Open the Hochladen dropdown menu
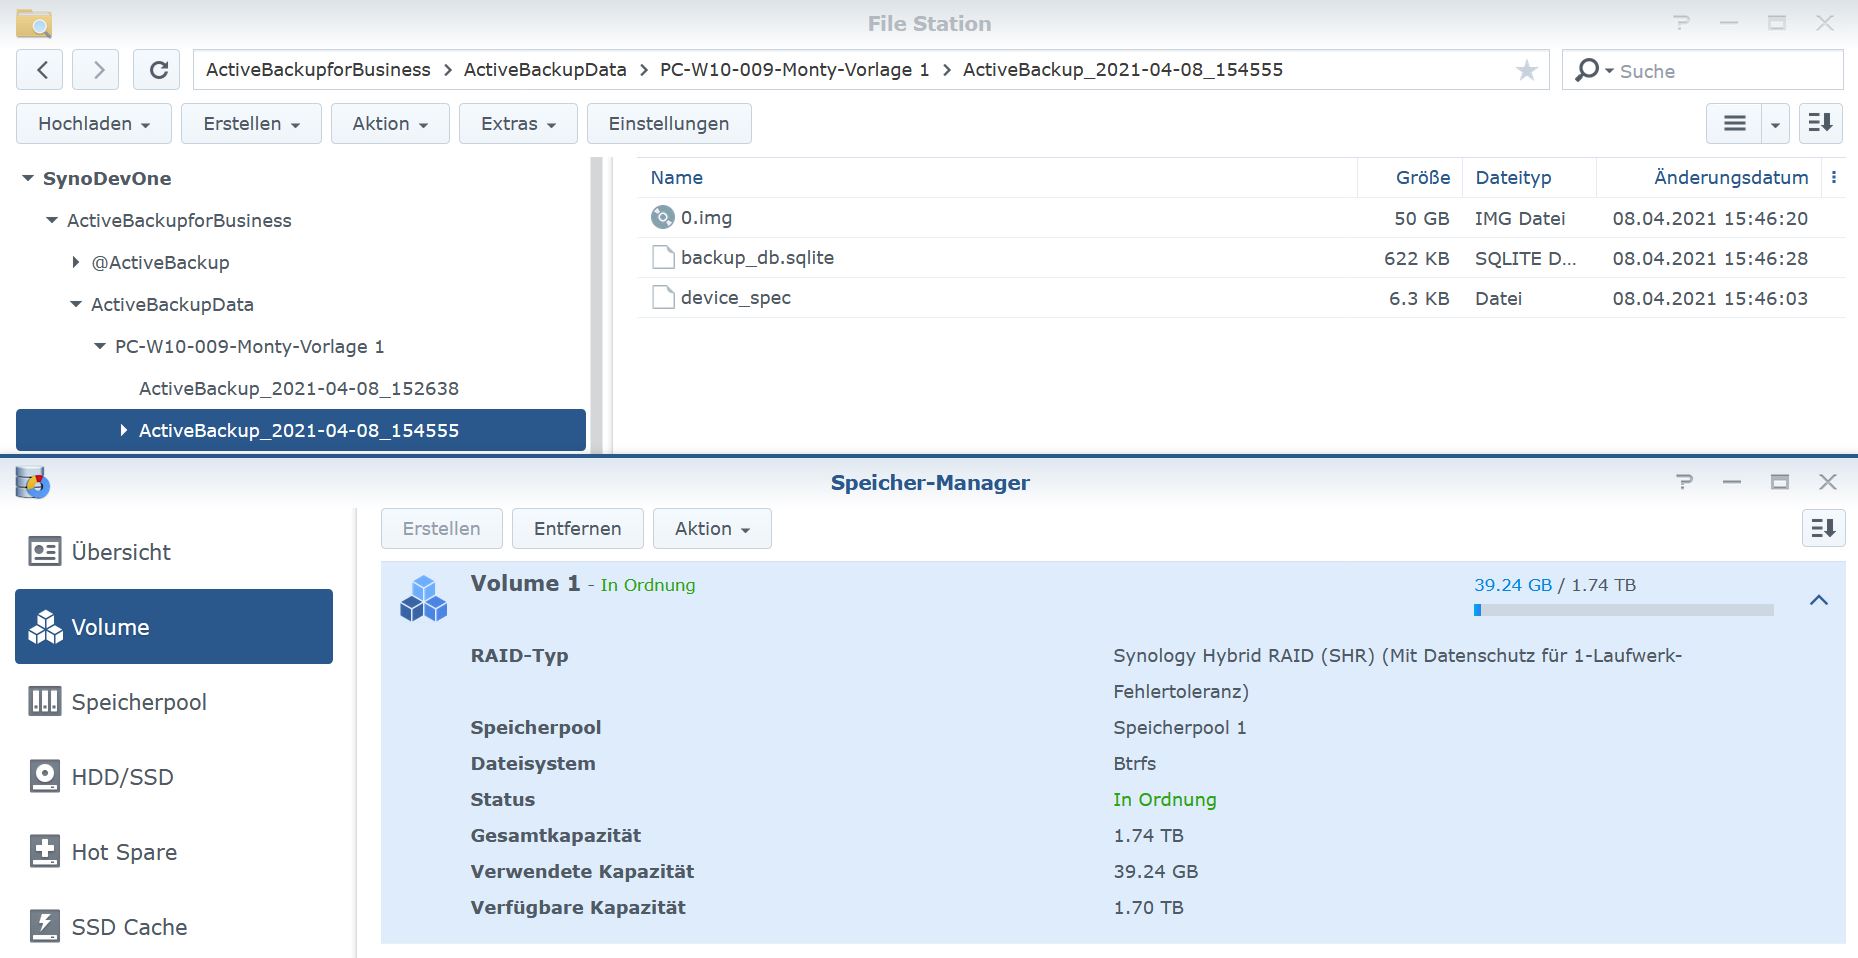 [93, 123]
